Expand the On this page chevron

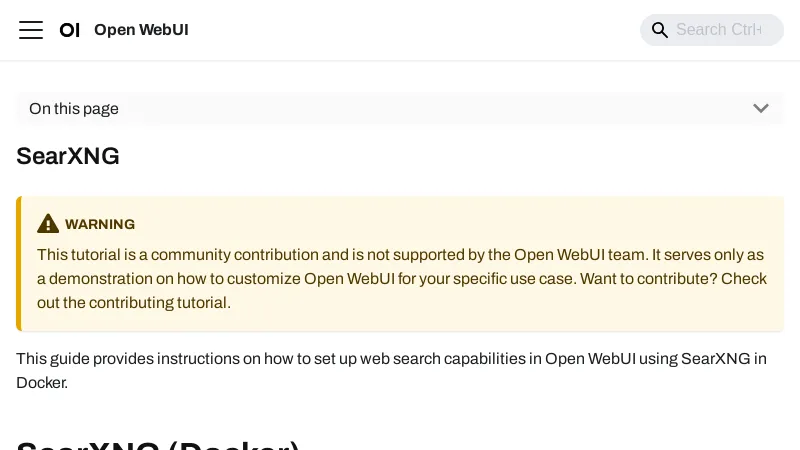761,109
